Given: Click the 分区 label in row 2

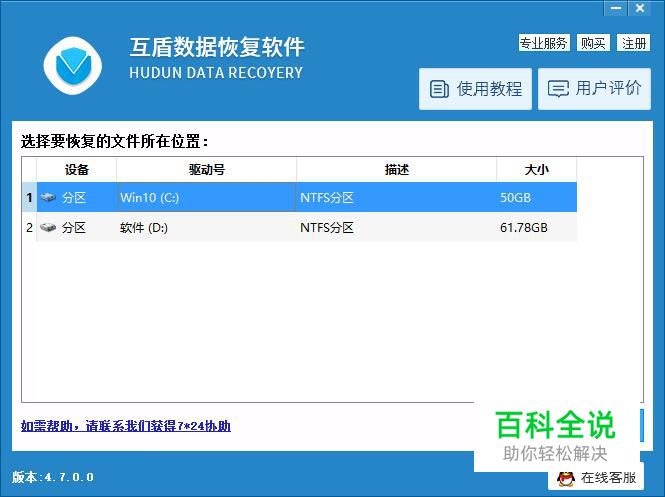Looking at the screenshot, I should click(x=74, y=227).
